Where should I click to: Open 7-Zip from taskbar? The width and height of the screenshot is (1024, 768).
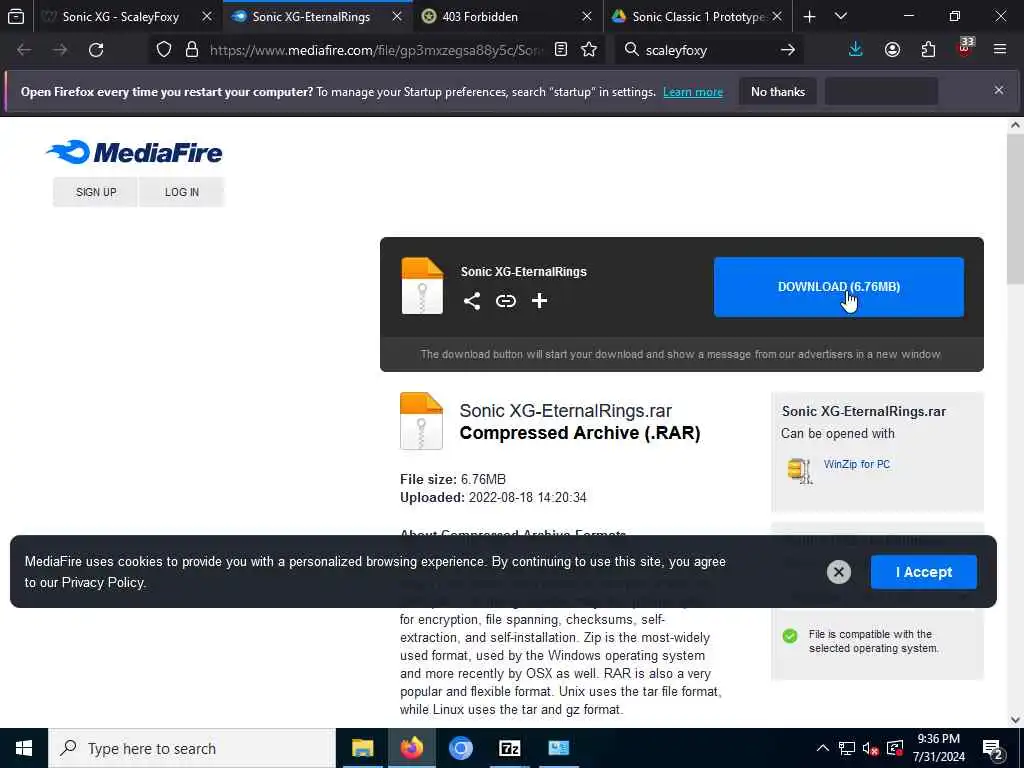click(509, 748)
